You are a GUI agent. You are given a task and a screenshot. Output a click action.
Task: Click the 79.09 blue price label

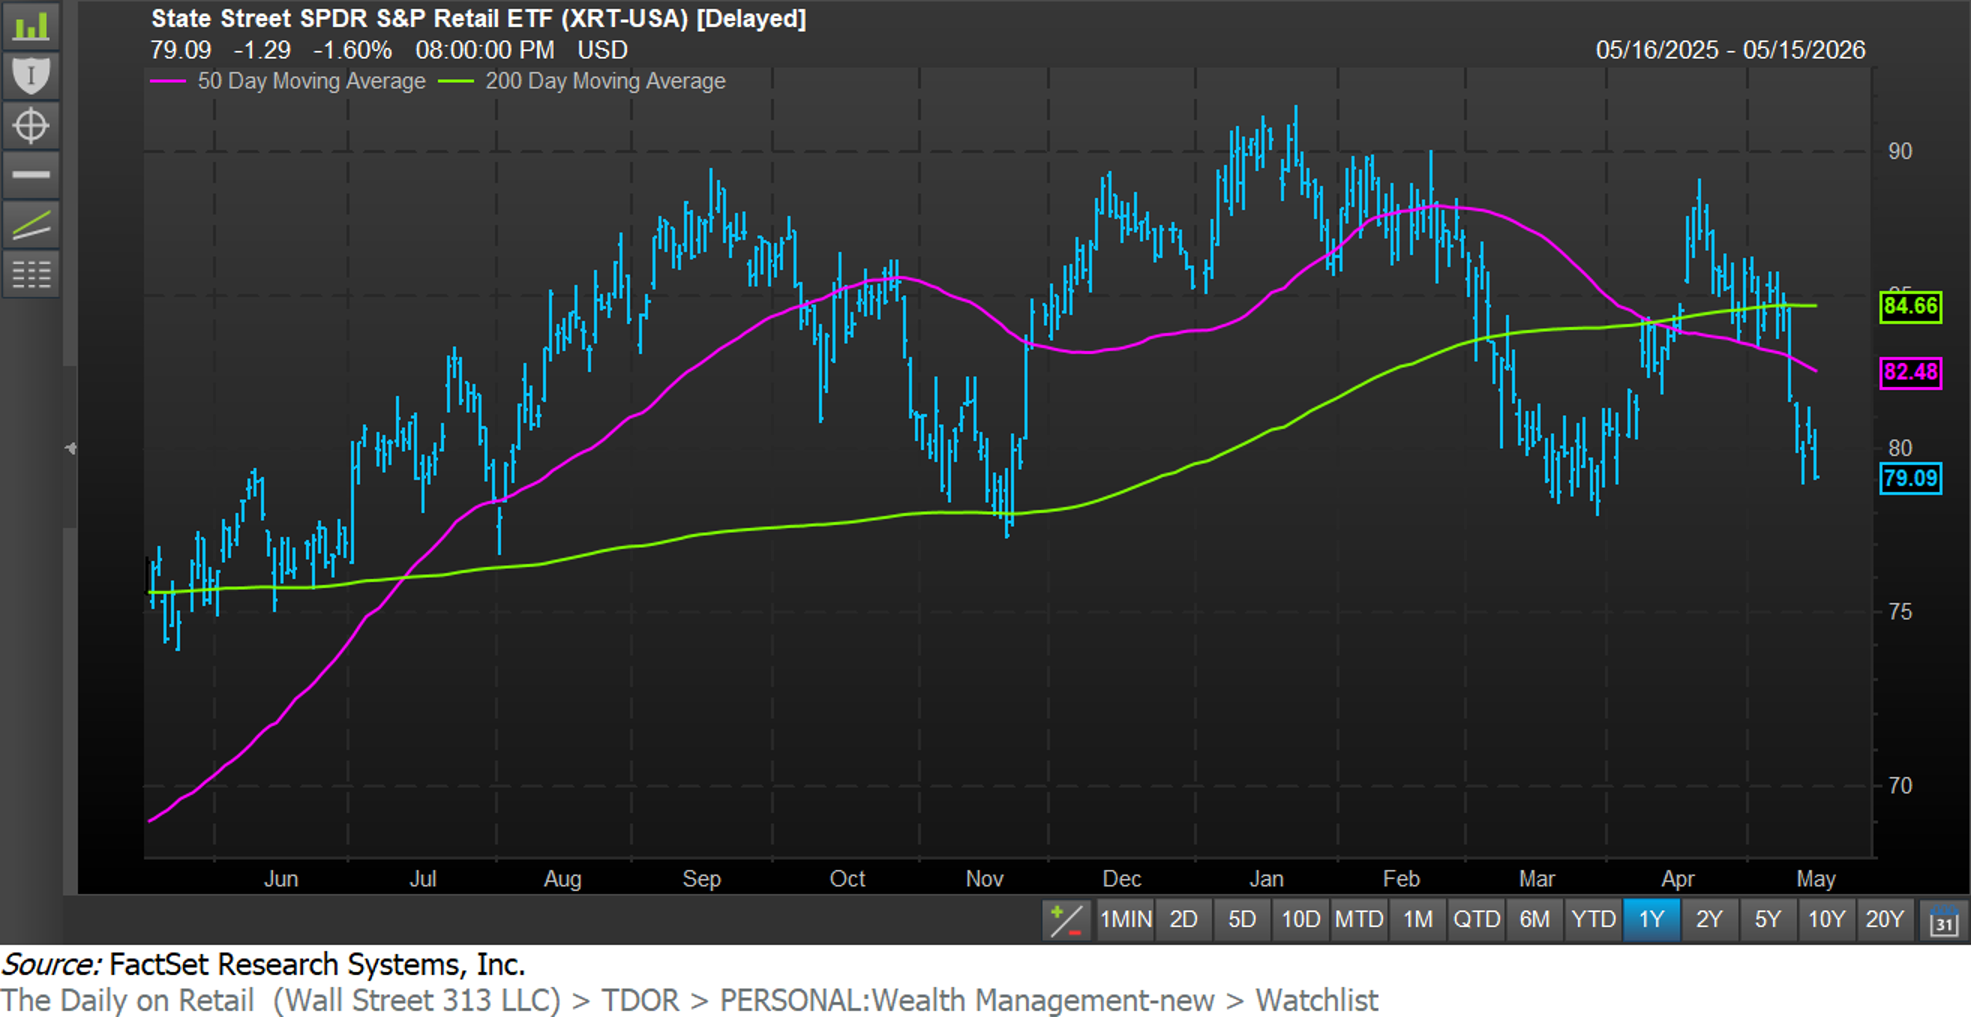tap(1911, 478)
